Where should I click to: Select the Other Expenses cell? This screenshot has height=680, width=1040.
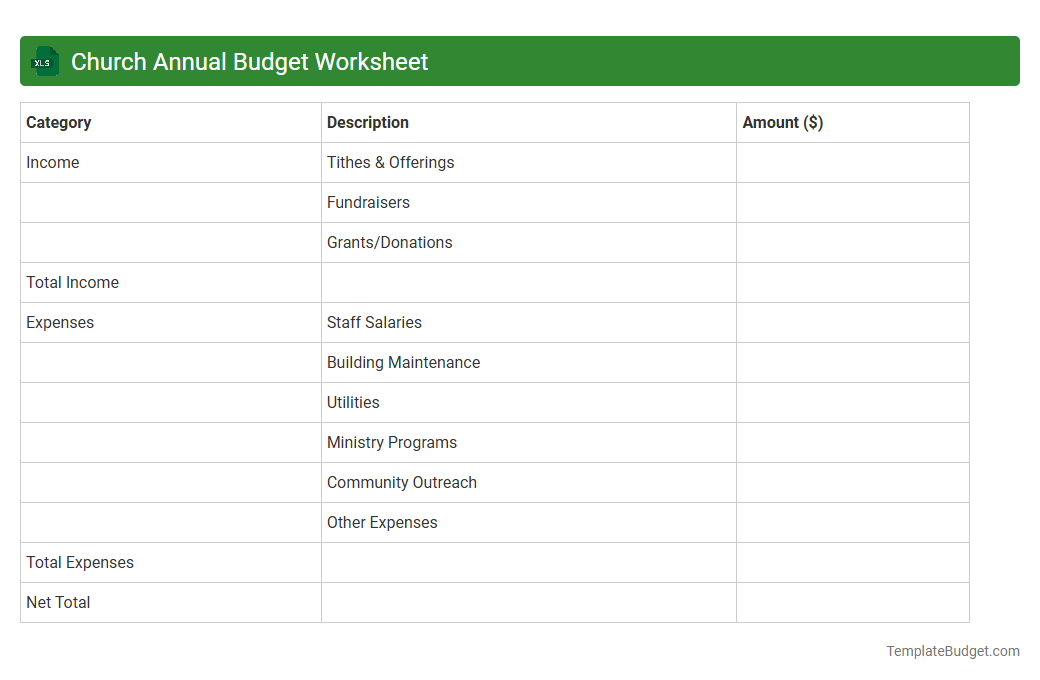coord(381,522)
